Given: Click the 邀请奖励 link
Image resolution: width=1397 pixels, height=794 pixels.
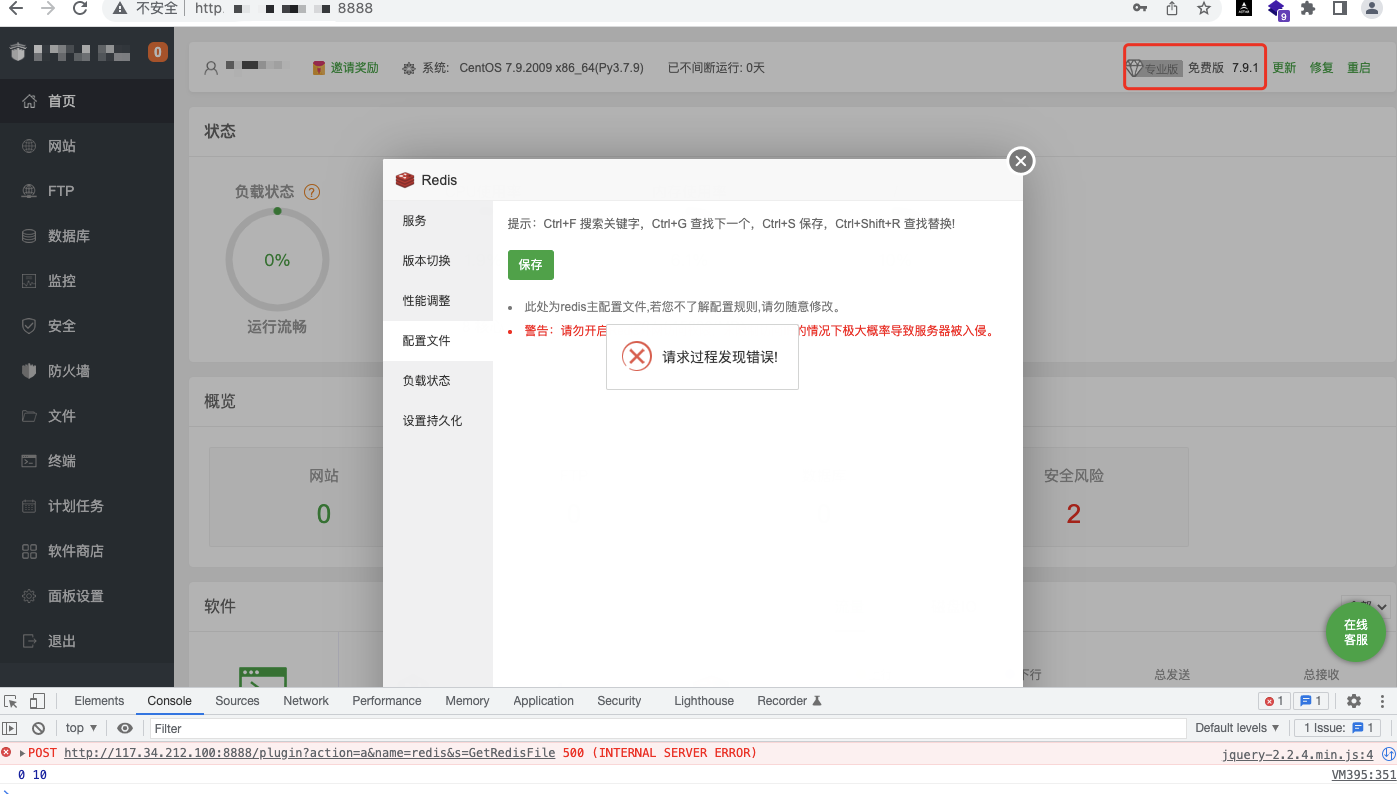Looking at the screenshot, I should point(354,68).
